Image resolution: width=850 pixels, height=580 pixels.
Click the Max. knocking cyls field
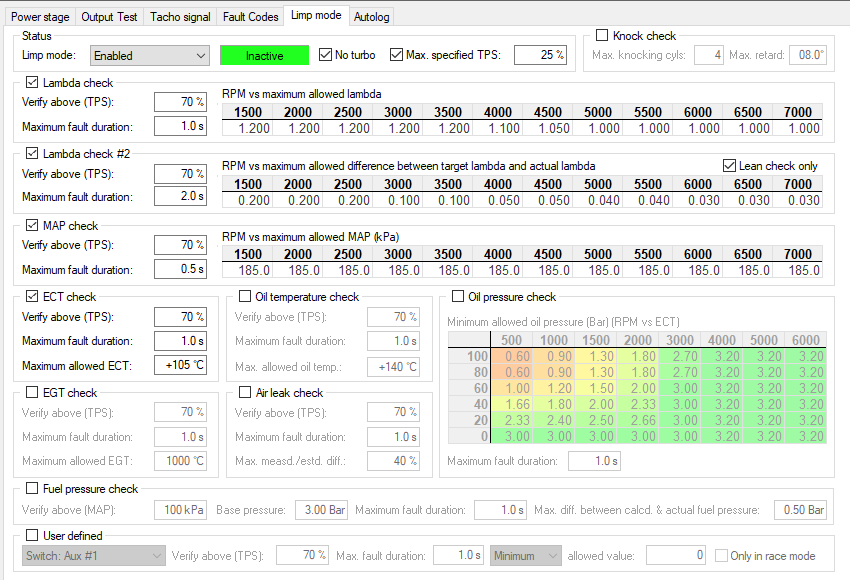pyautogui.click(x=709, y=55)
